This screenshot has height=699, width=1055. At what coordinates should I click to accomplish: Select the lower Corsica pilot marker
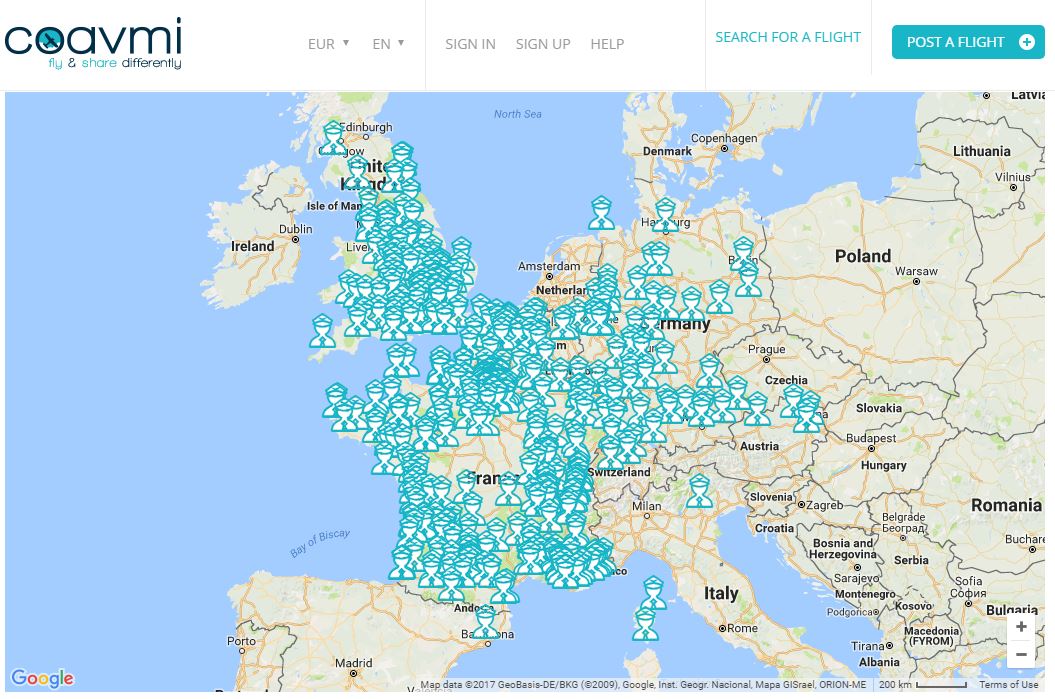tap(645, 624)
